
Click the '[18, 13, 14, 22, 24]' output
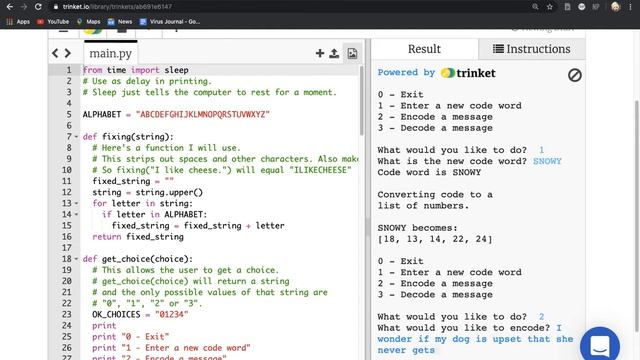click(435, 239)
